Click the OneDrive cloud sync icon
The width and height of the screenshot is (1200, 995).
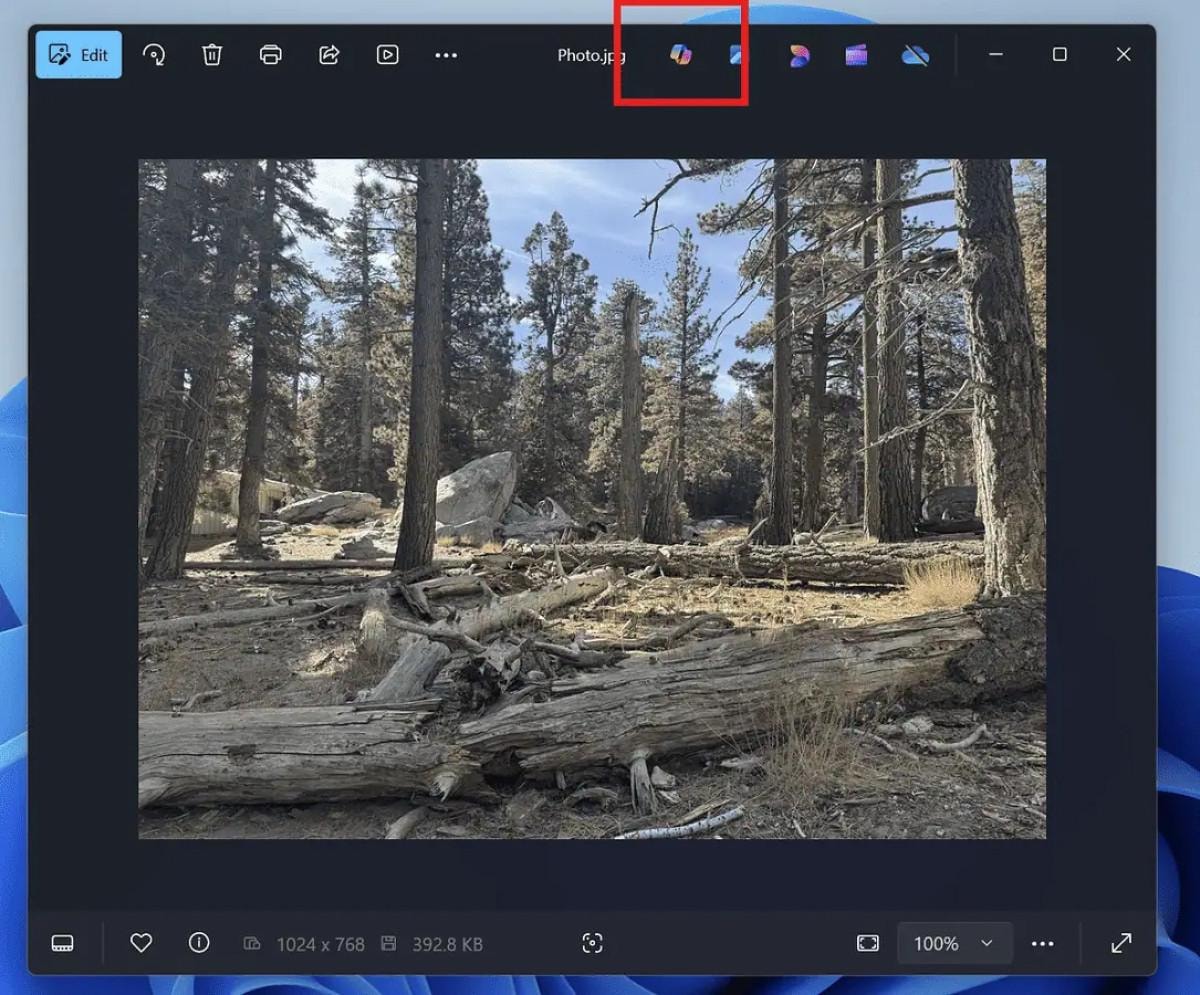pos(915,55)
